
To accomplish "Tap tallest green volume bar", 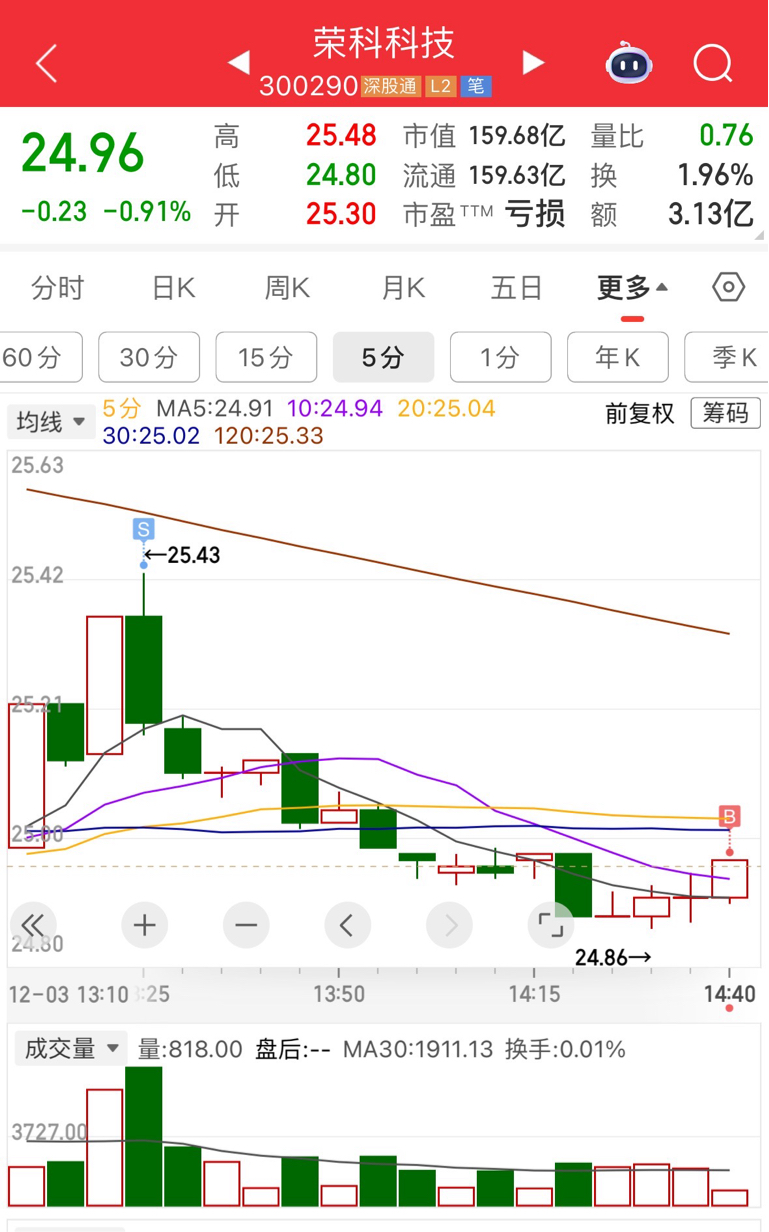I will 144,1136.
